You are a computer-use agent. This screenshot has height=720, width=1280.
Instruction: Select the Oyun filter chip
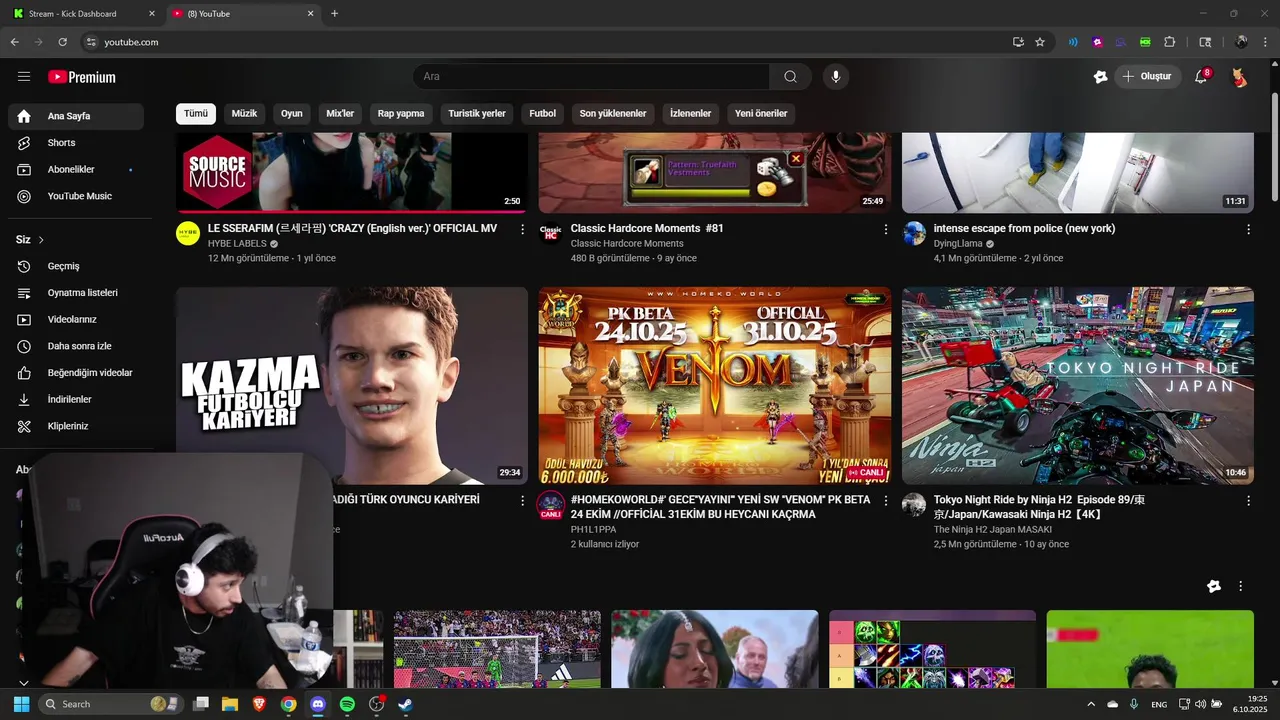[x=291, y=114]
